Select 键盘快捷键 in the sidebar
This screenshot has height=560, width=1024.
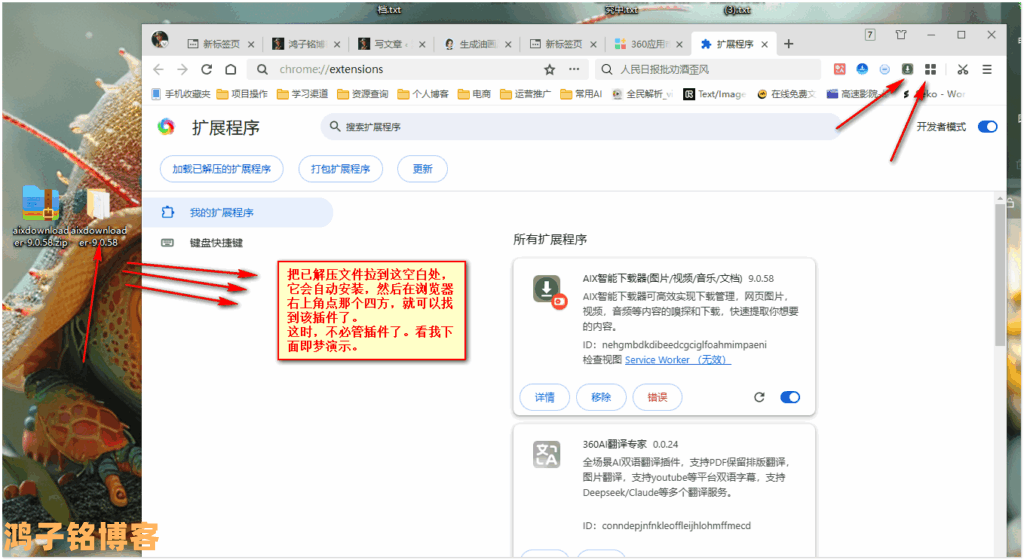[216, 242]
